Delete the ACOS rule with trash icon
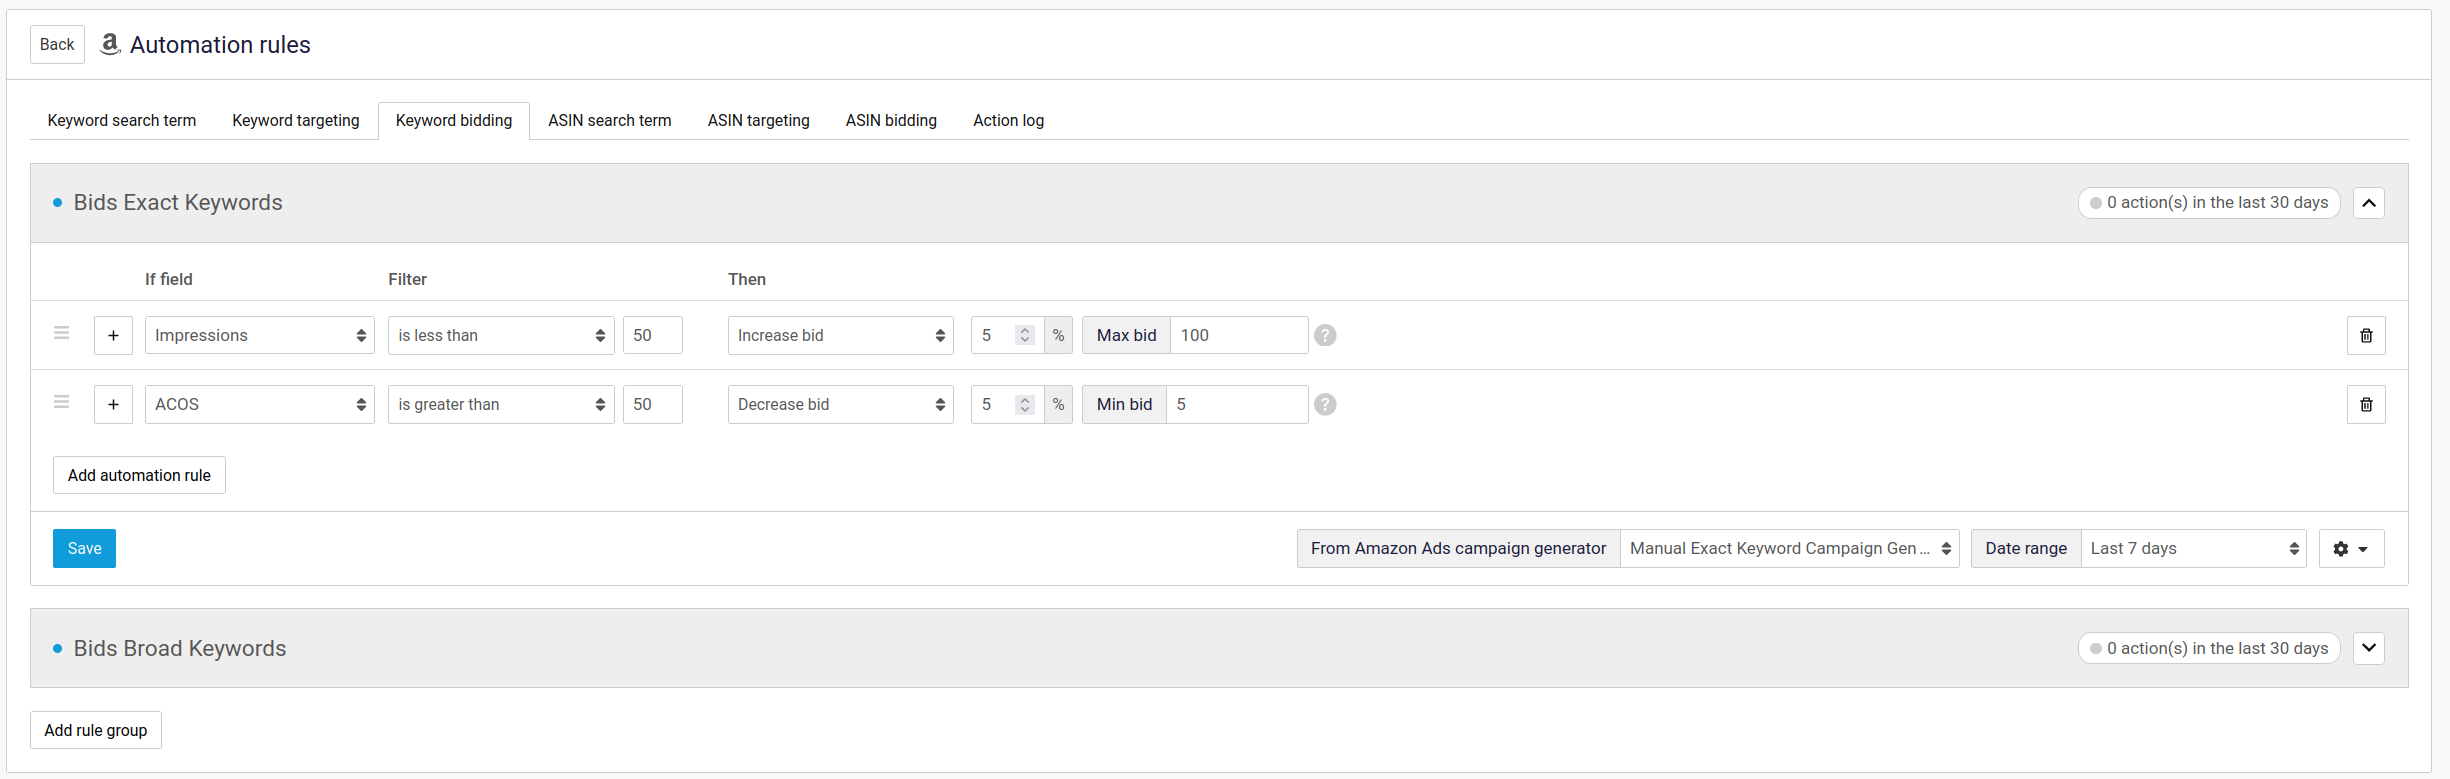Screen dimensions: 2450x779 click(2365, 405)
